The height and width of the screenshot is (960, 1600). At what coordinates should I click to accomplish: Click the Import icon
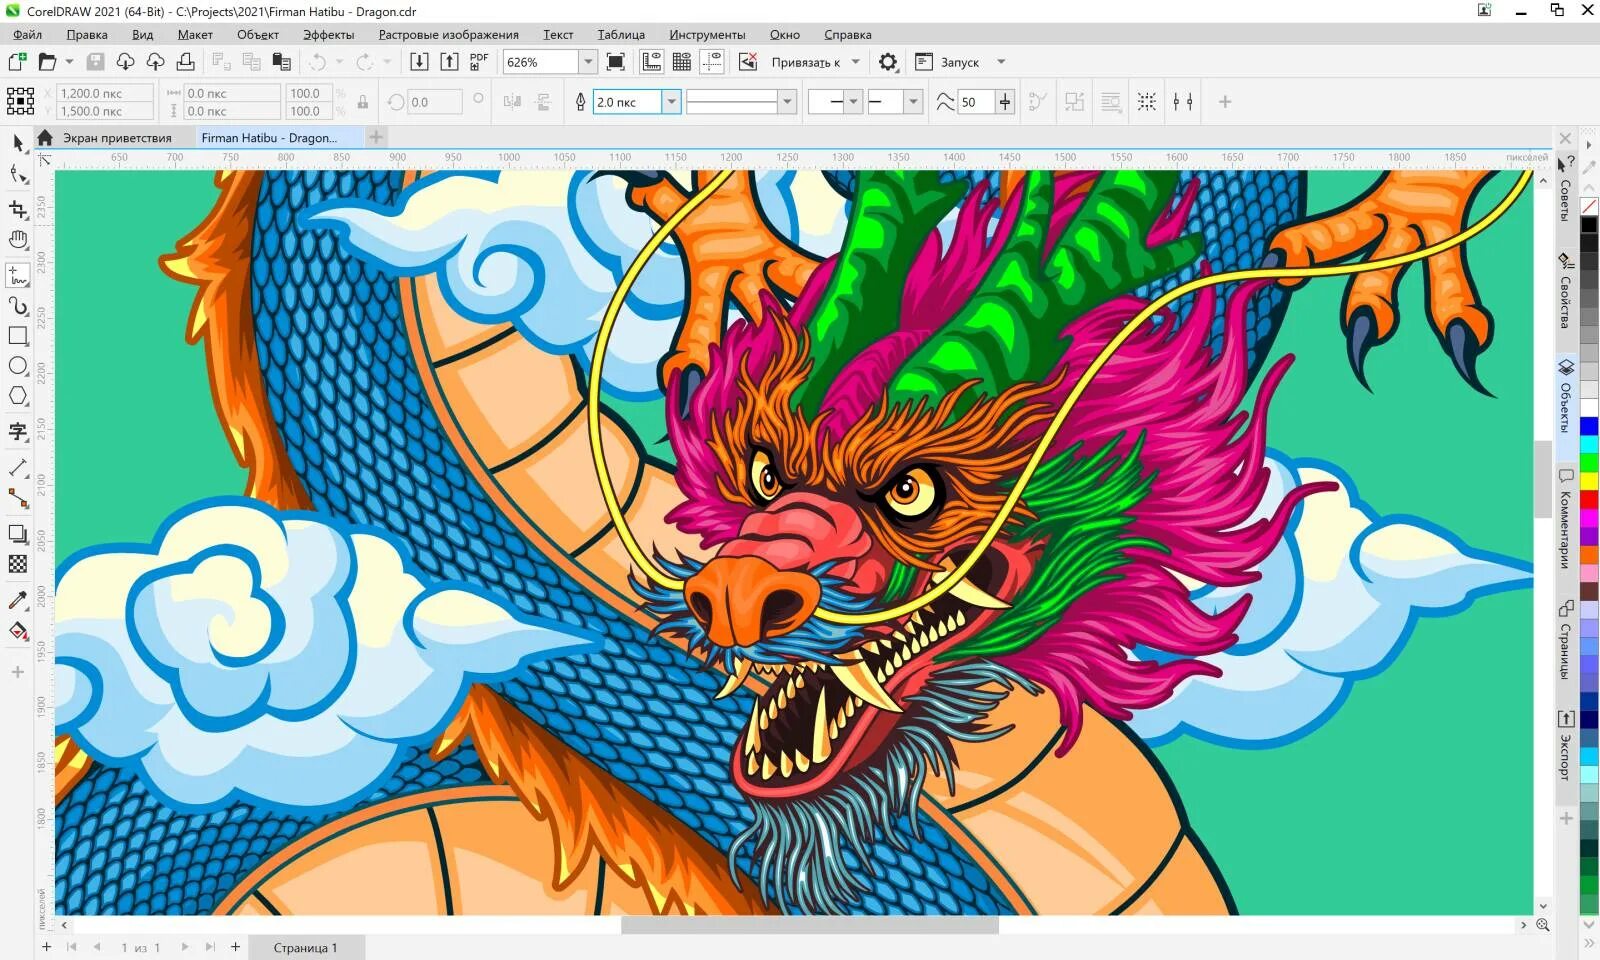click(420, 62)
